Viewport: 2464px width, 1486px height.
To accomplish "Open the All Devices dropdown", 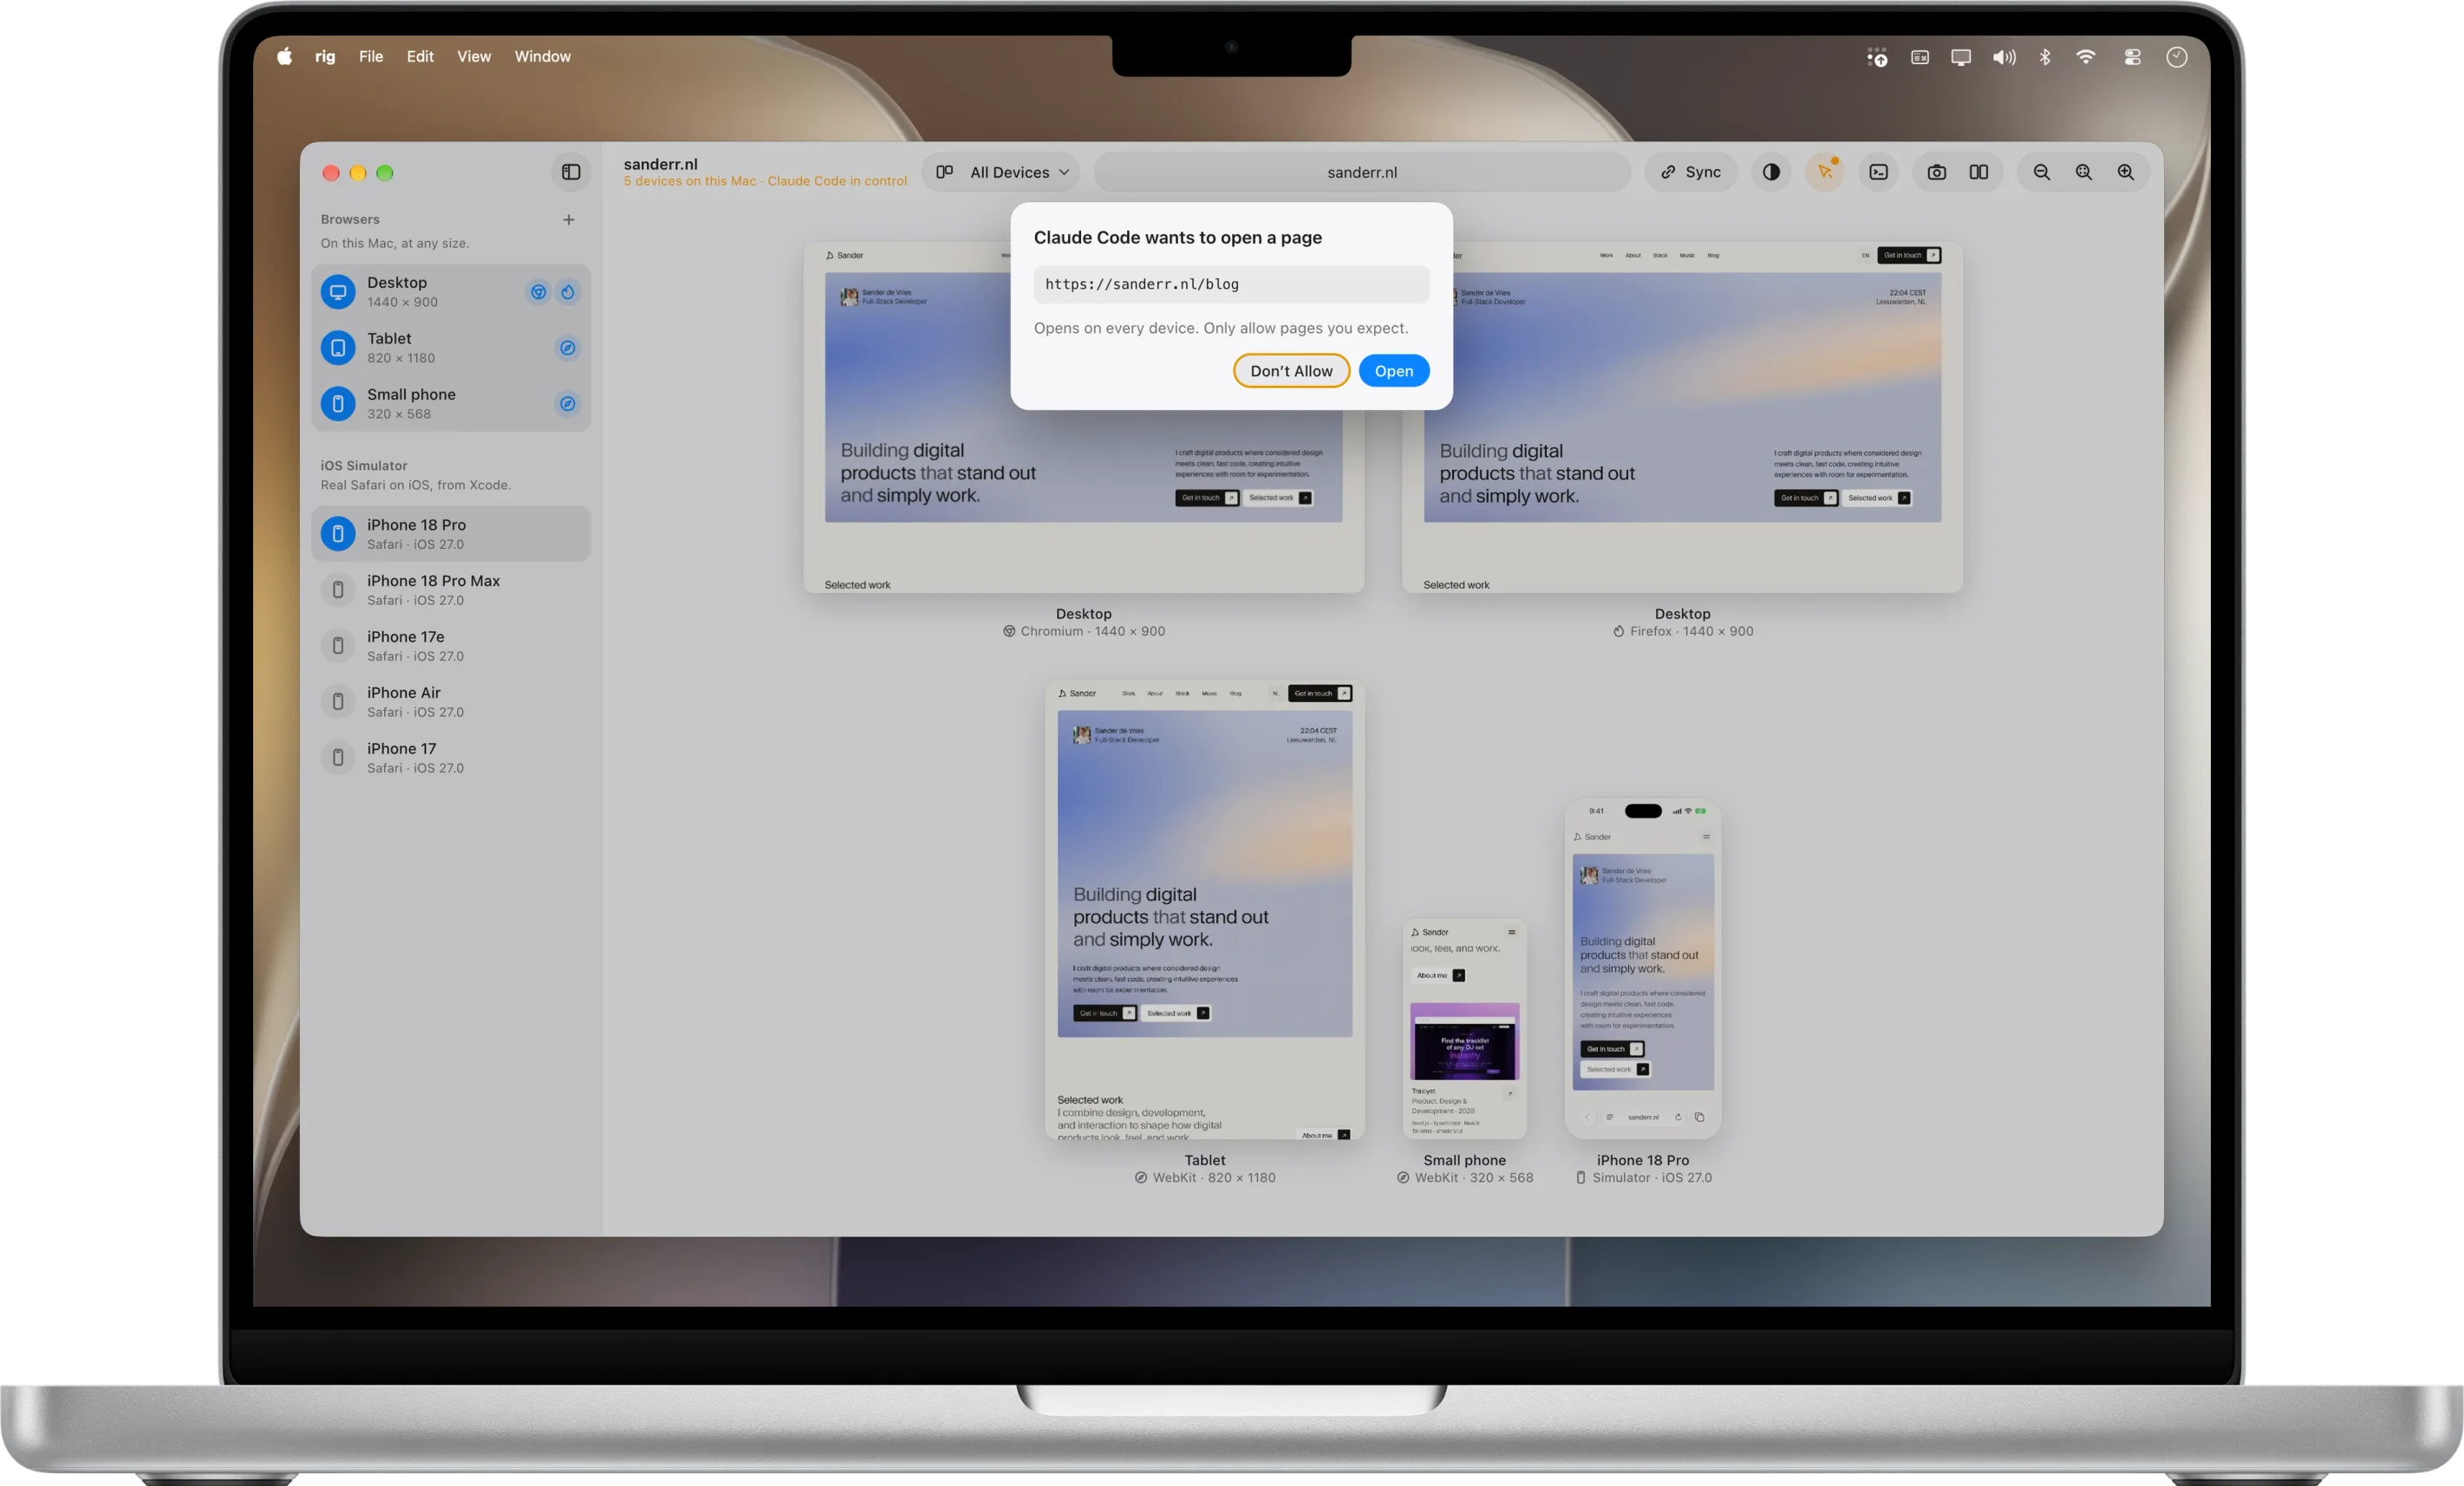I will (1001, 172).
